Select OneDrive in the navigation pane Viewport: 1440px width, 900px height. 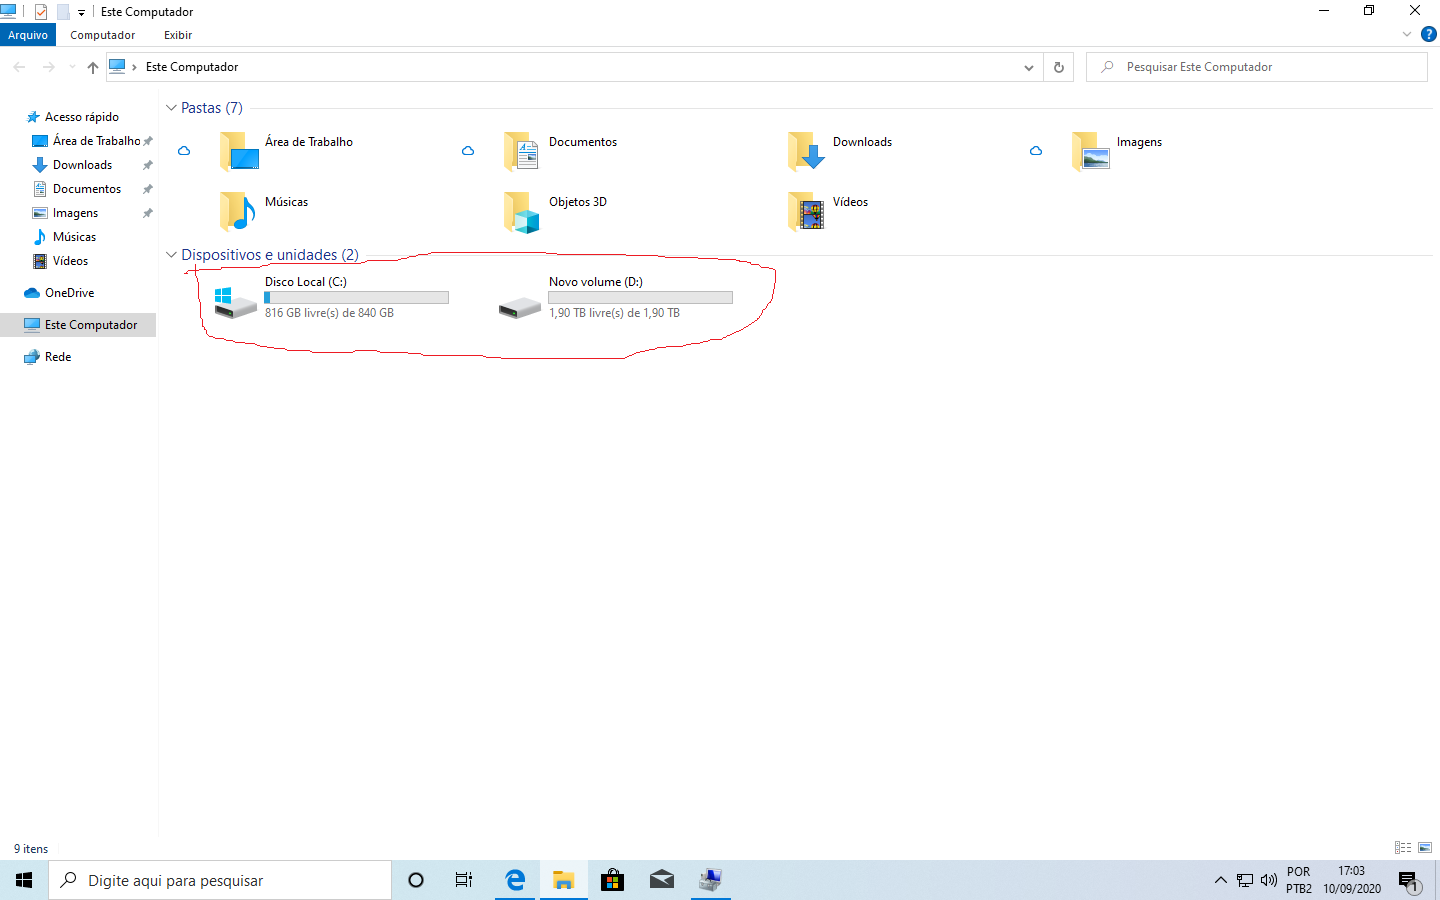pos(69,293)
